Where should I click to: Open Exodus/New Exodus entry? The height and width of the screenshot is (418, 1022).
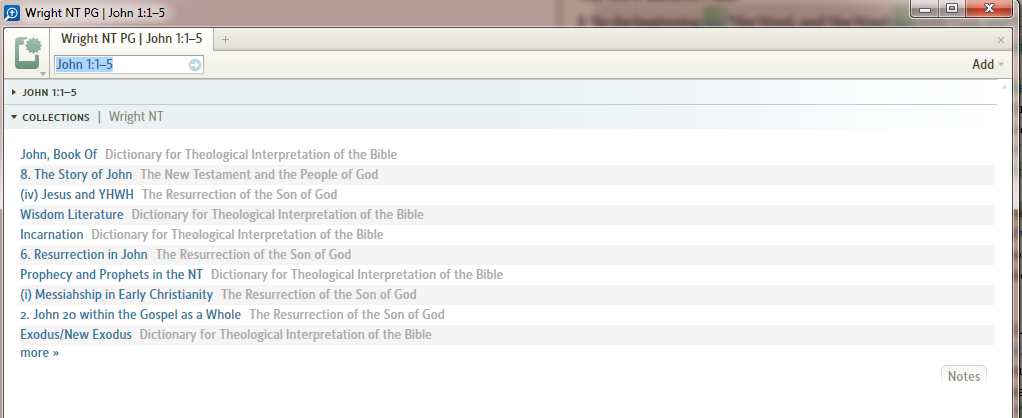point(76,335)
